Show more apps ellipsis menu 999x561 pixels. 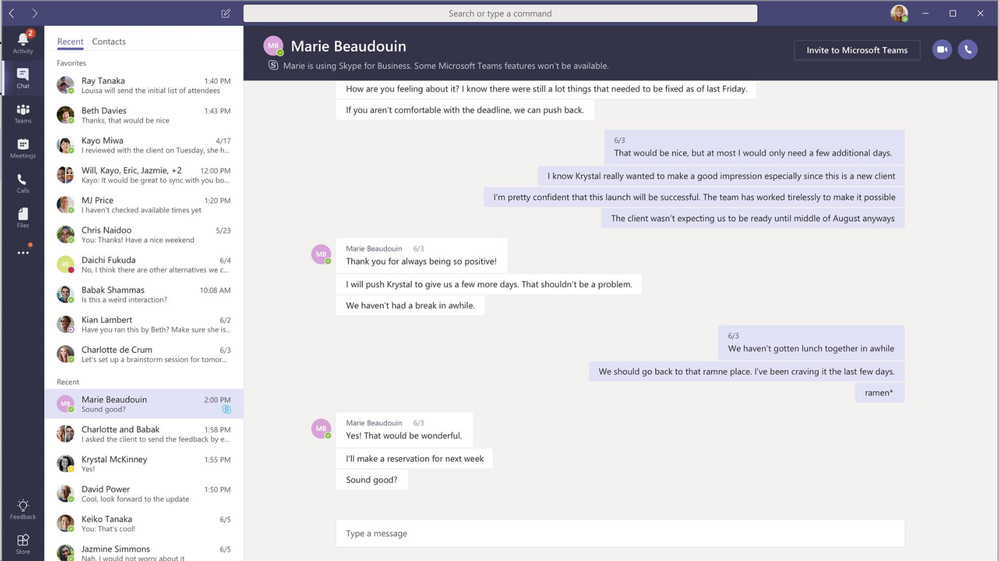22,252
